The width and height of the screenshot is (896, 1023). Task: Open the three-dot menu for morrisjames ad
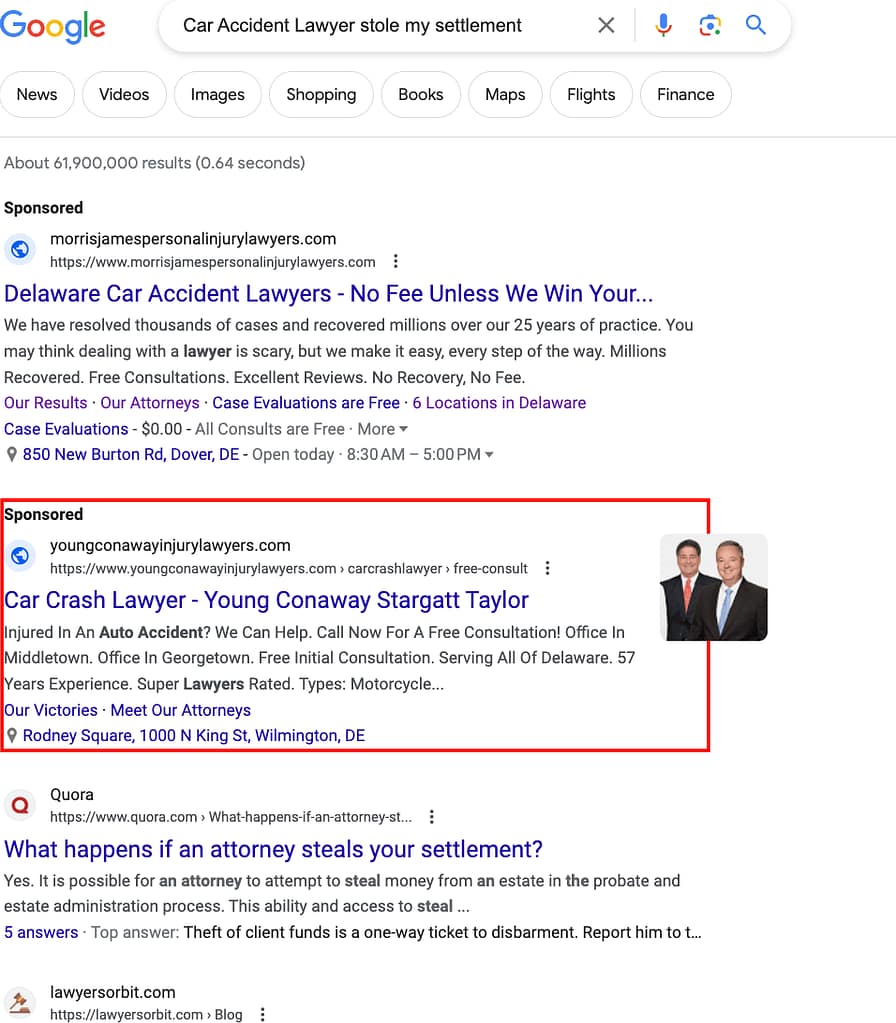point(395,262)
